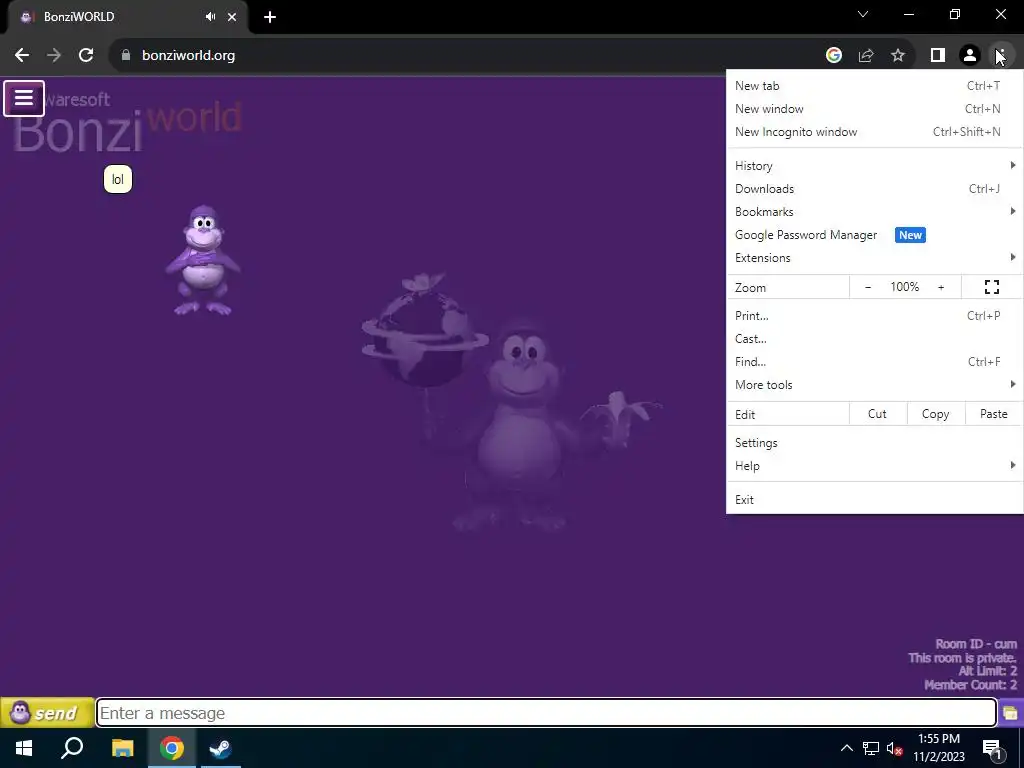Close the BonziWORLD tab
Viewport: 1024px width, 768px height.
pos(232,17)
